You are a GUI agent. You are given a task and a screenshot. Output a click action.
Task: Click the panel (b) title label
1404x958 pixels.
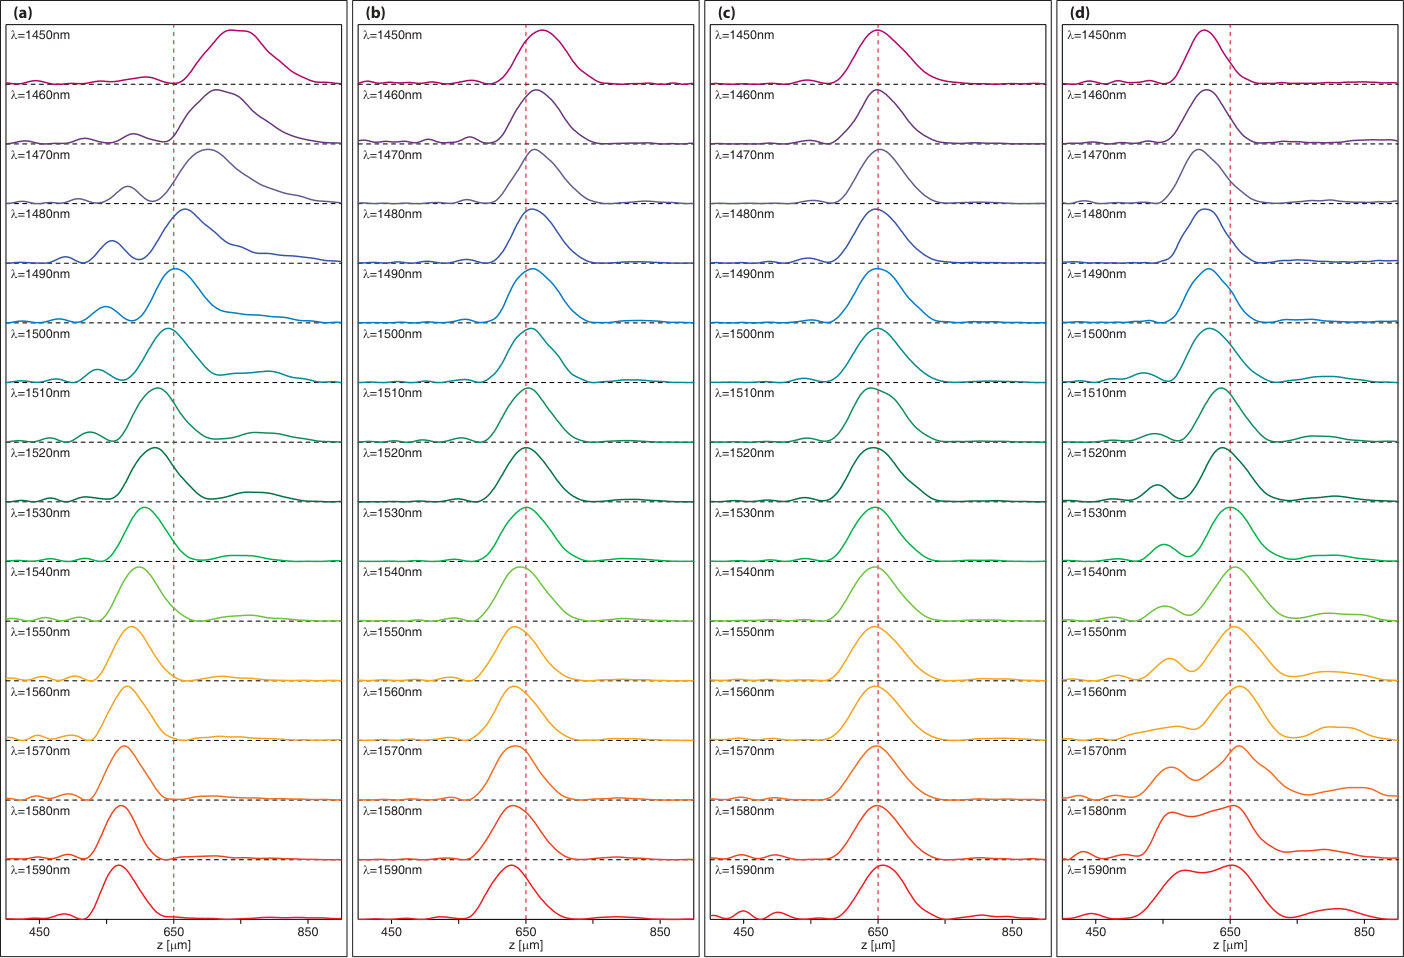(x=376, y=13)
